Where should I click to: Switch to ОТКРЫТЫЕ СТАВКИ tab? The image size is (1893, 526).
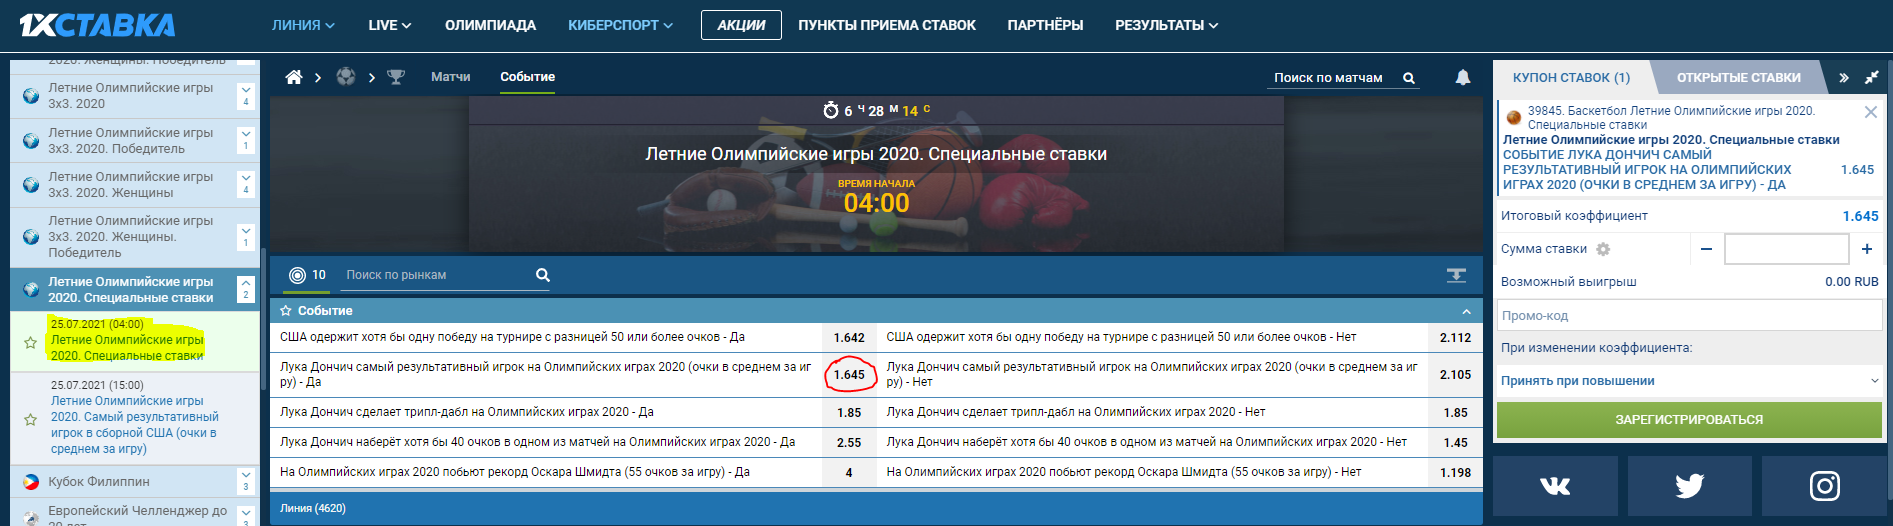[1738, 77]
